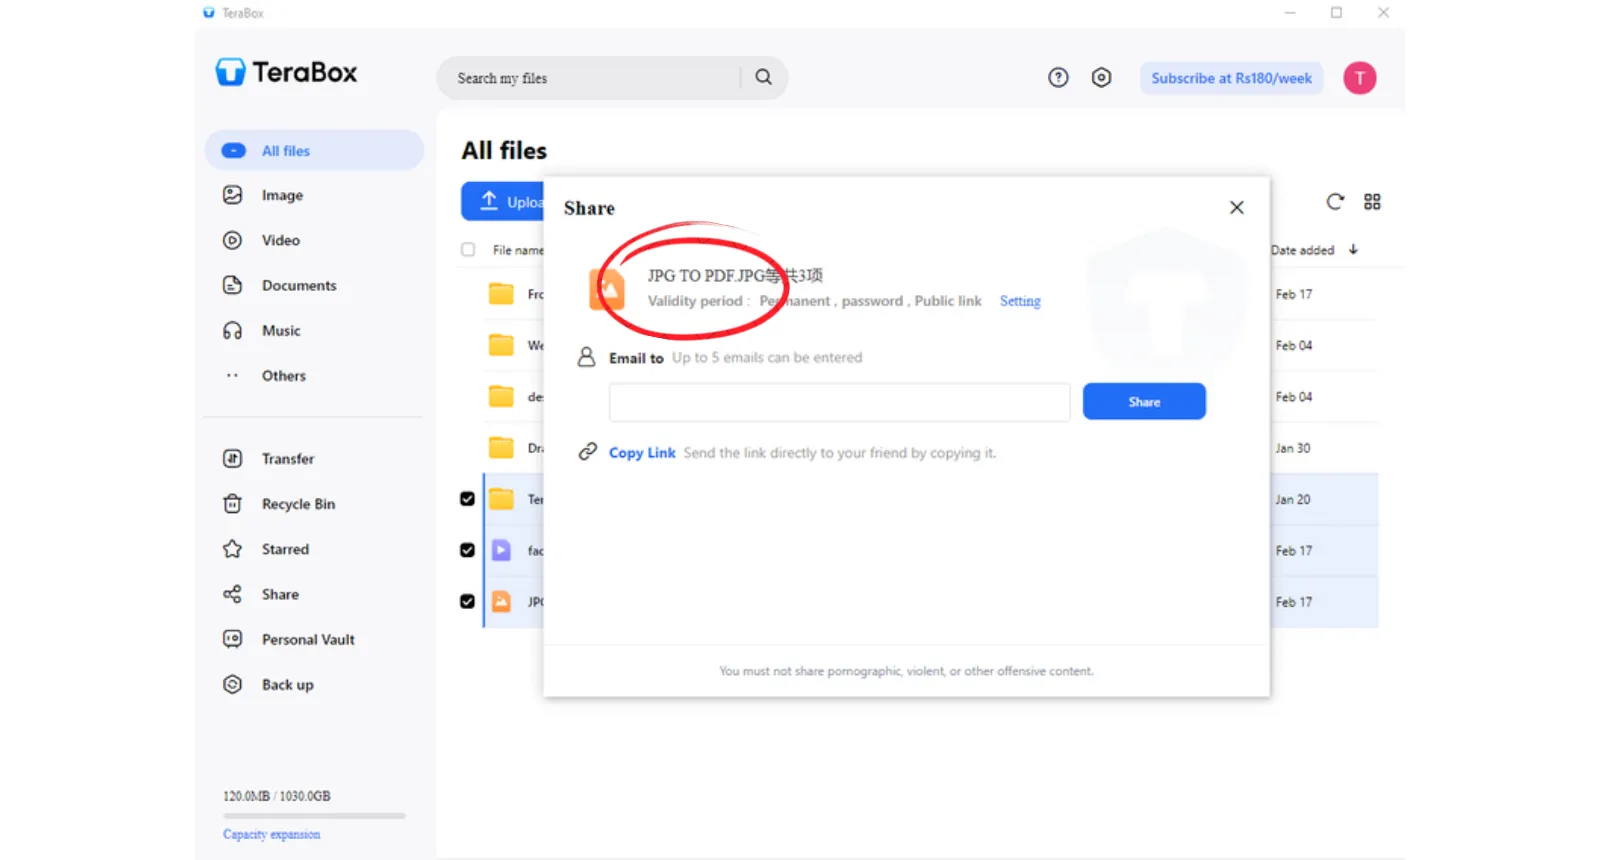Viewport: 1600px width, 860px height.
Task: Click the help question mark icon
Action: tap(1058, 78)
